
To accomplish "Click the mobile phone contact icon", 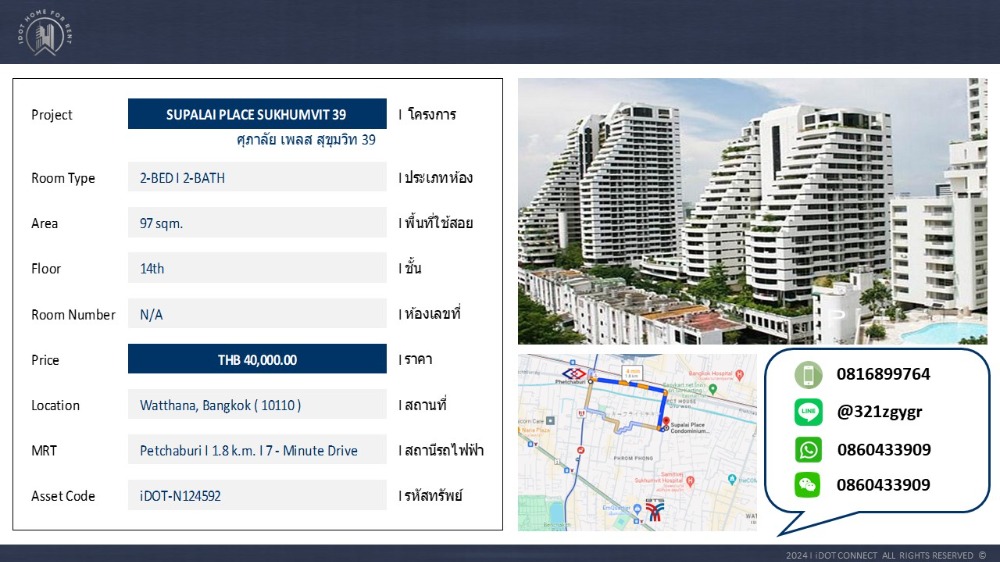I will (x=808, y=375).
